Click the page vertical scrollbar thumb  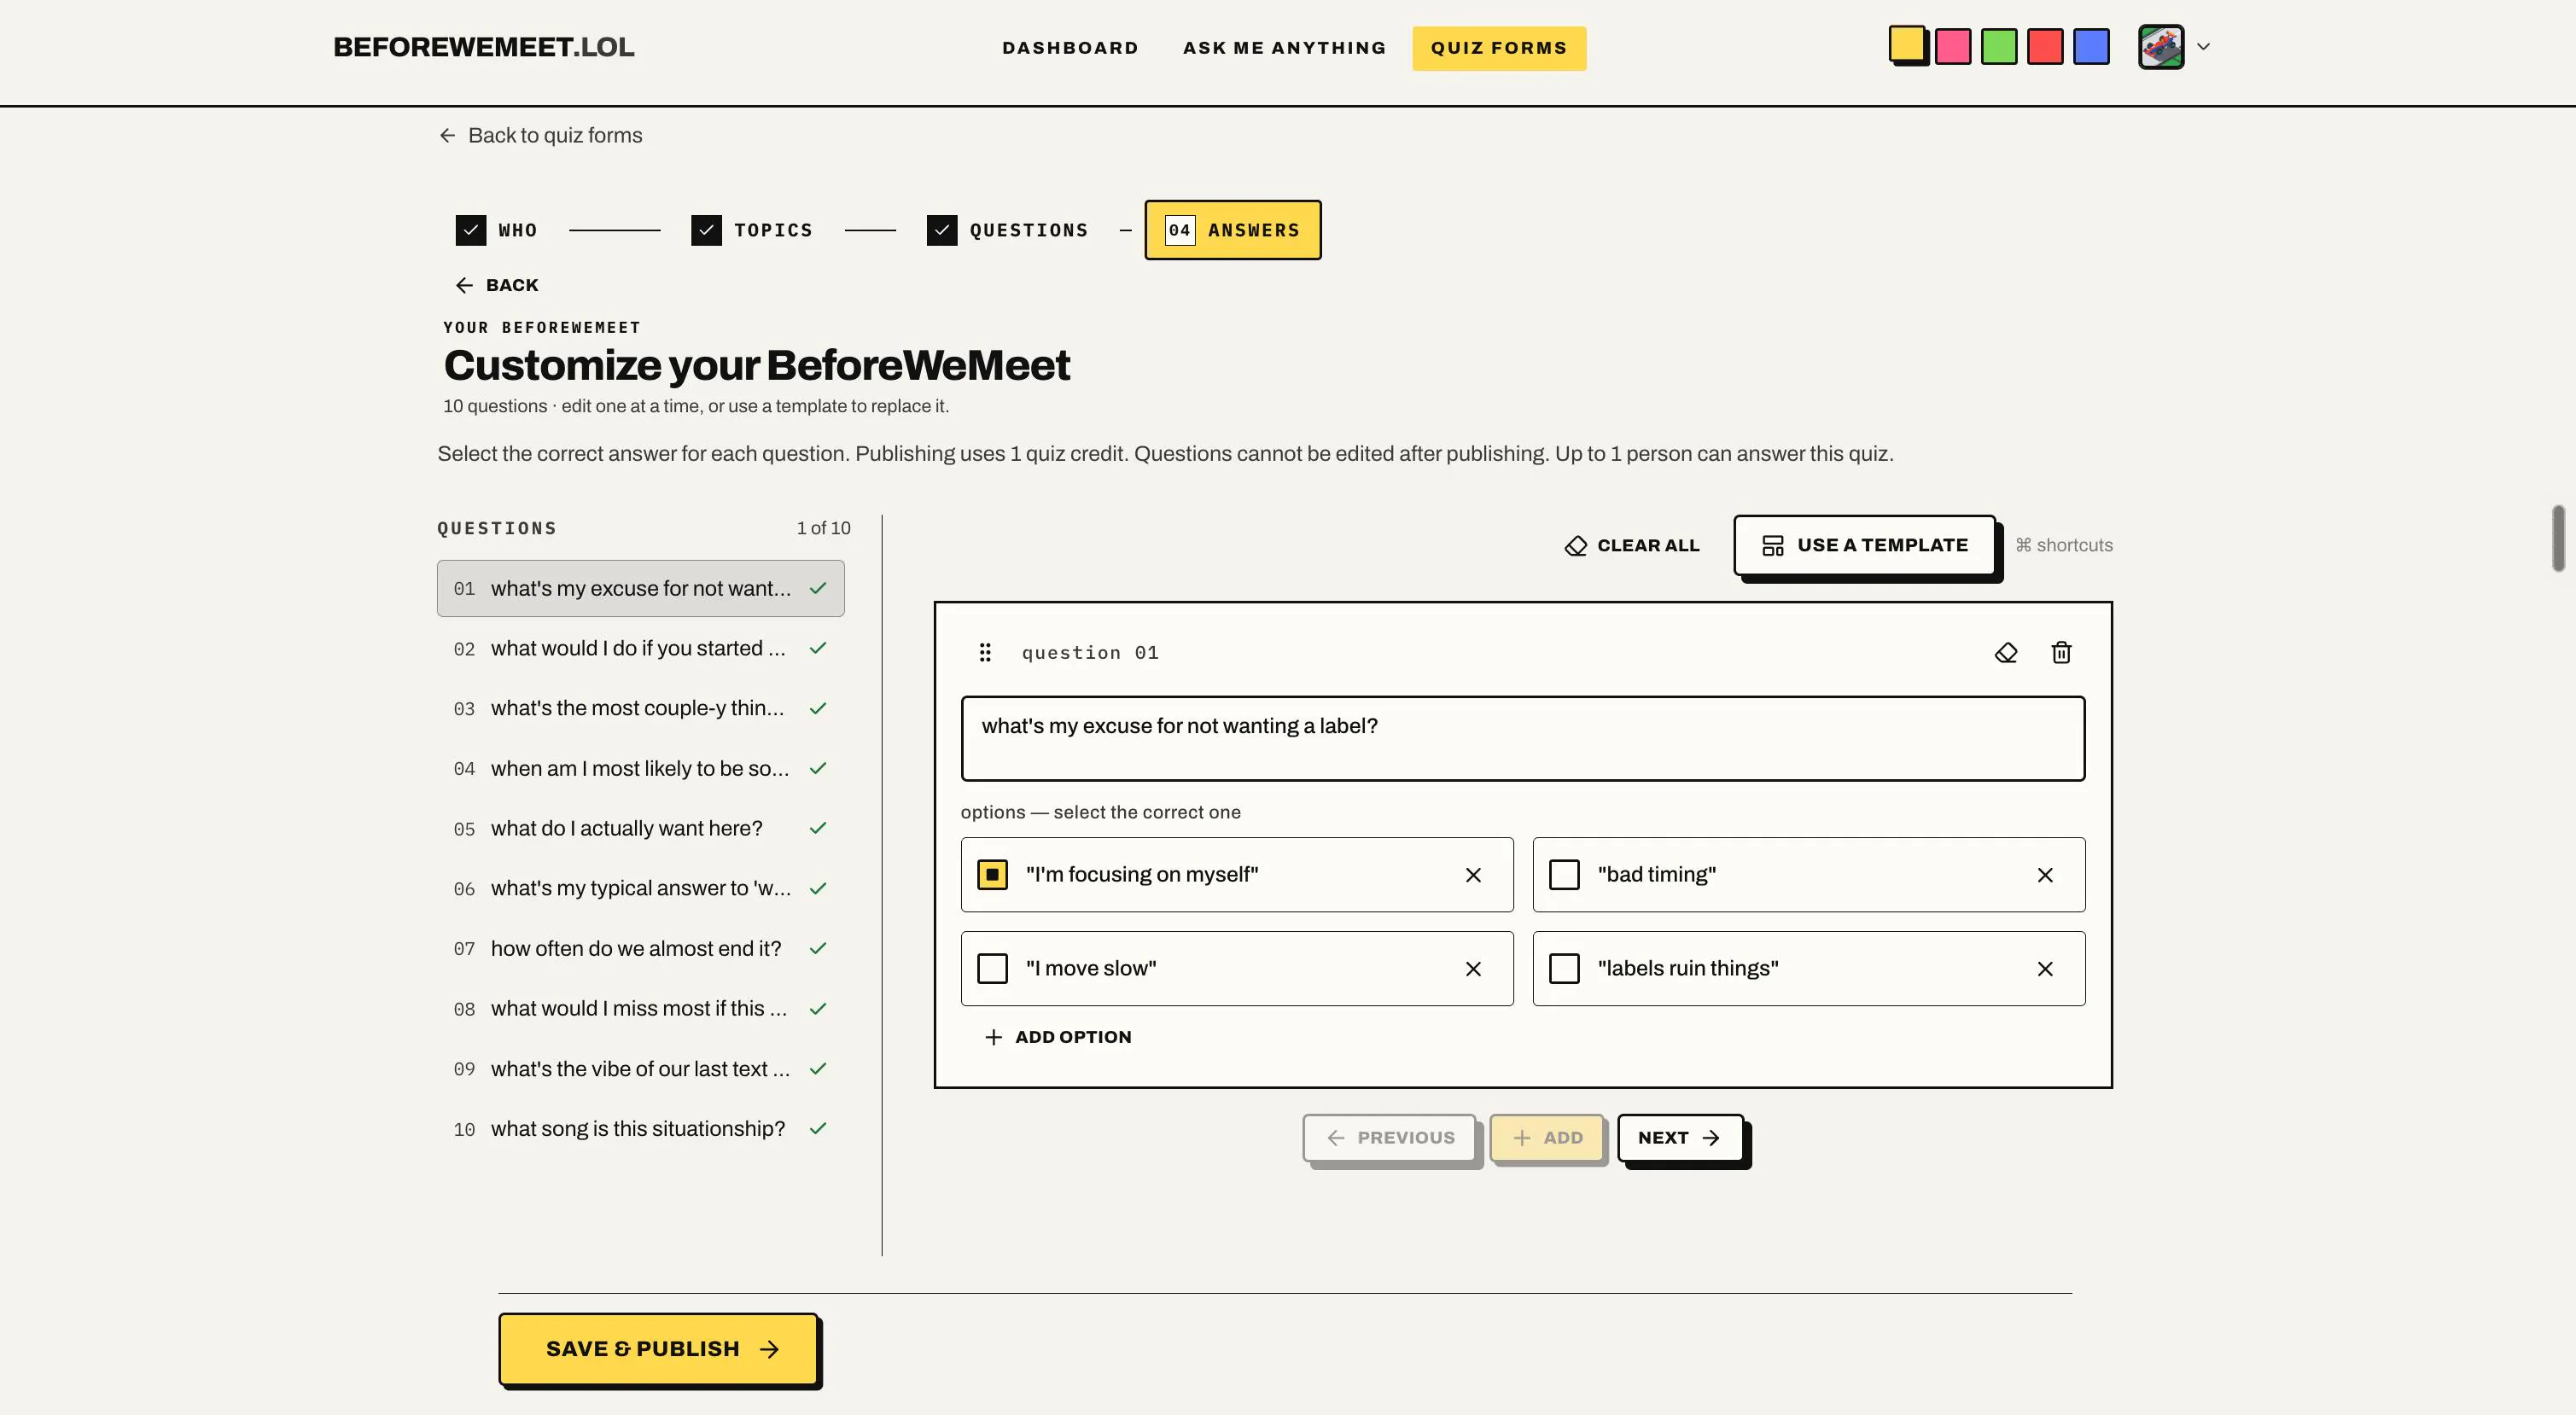pos(2557,538)
